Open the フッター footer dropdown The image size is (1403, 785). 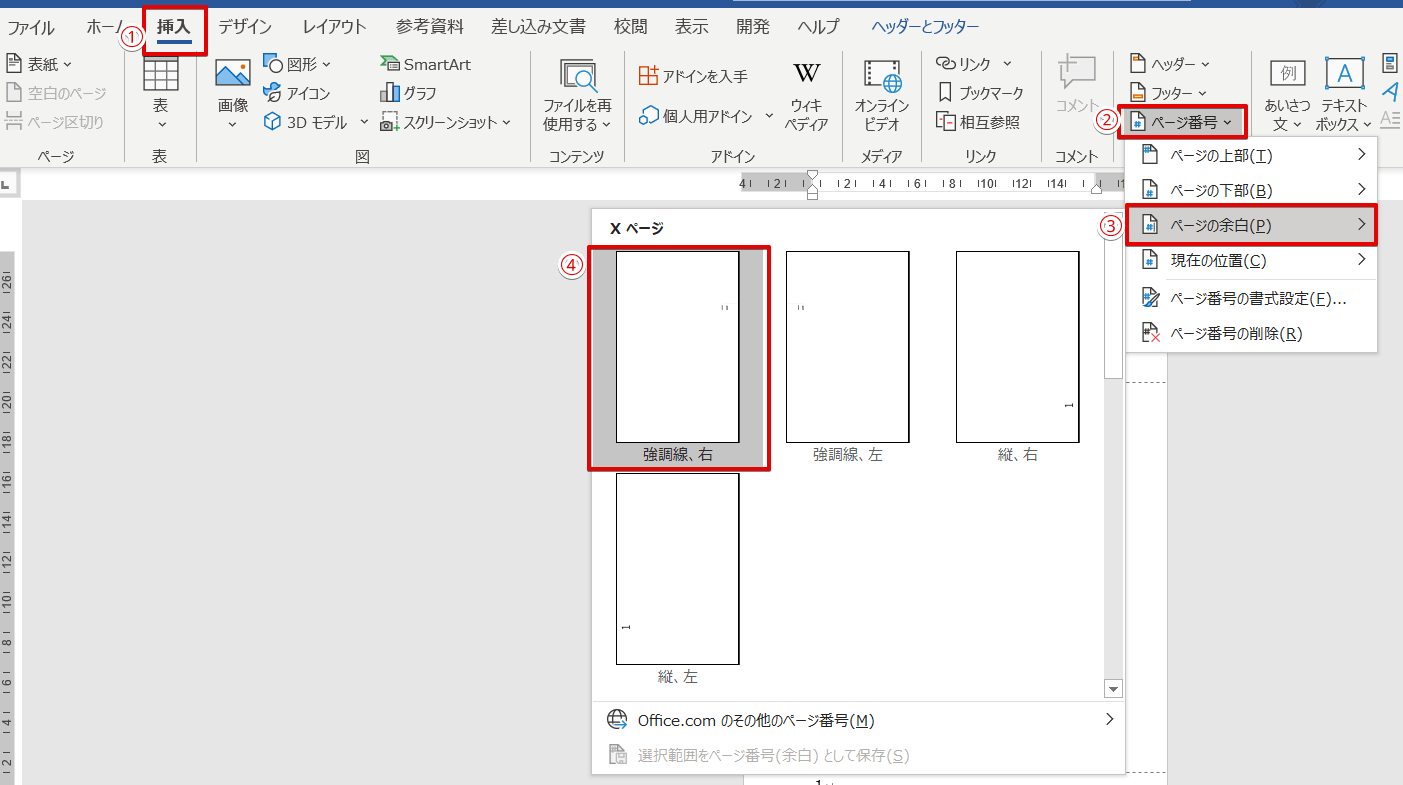coord(1169,93)
